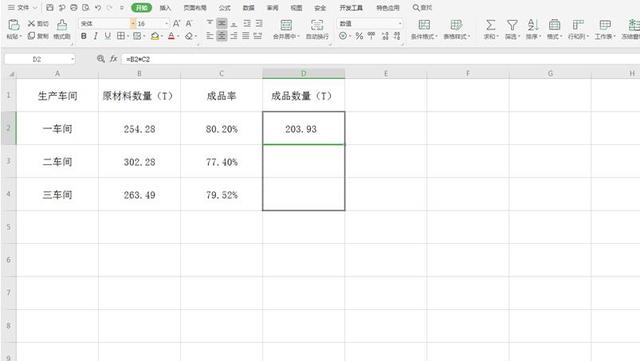This screenshot has width=640, height=361.
Task: Switch to the Data tab
Action: (x=249, y=8)
